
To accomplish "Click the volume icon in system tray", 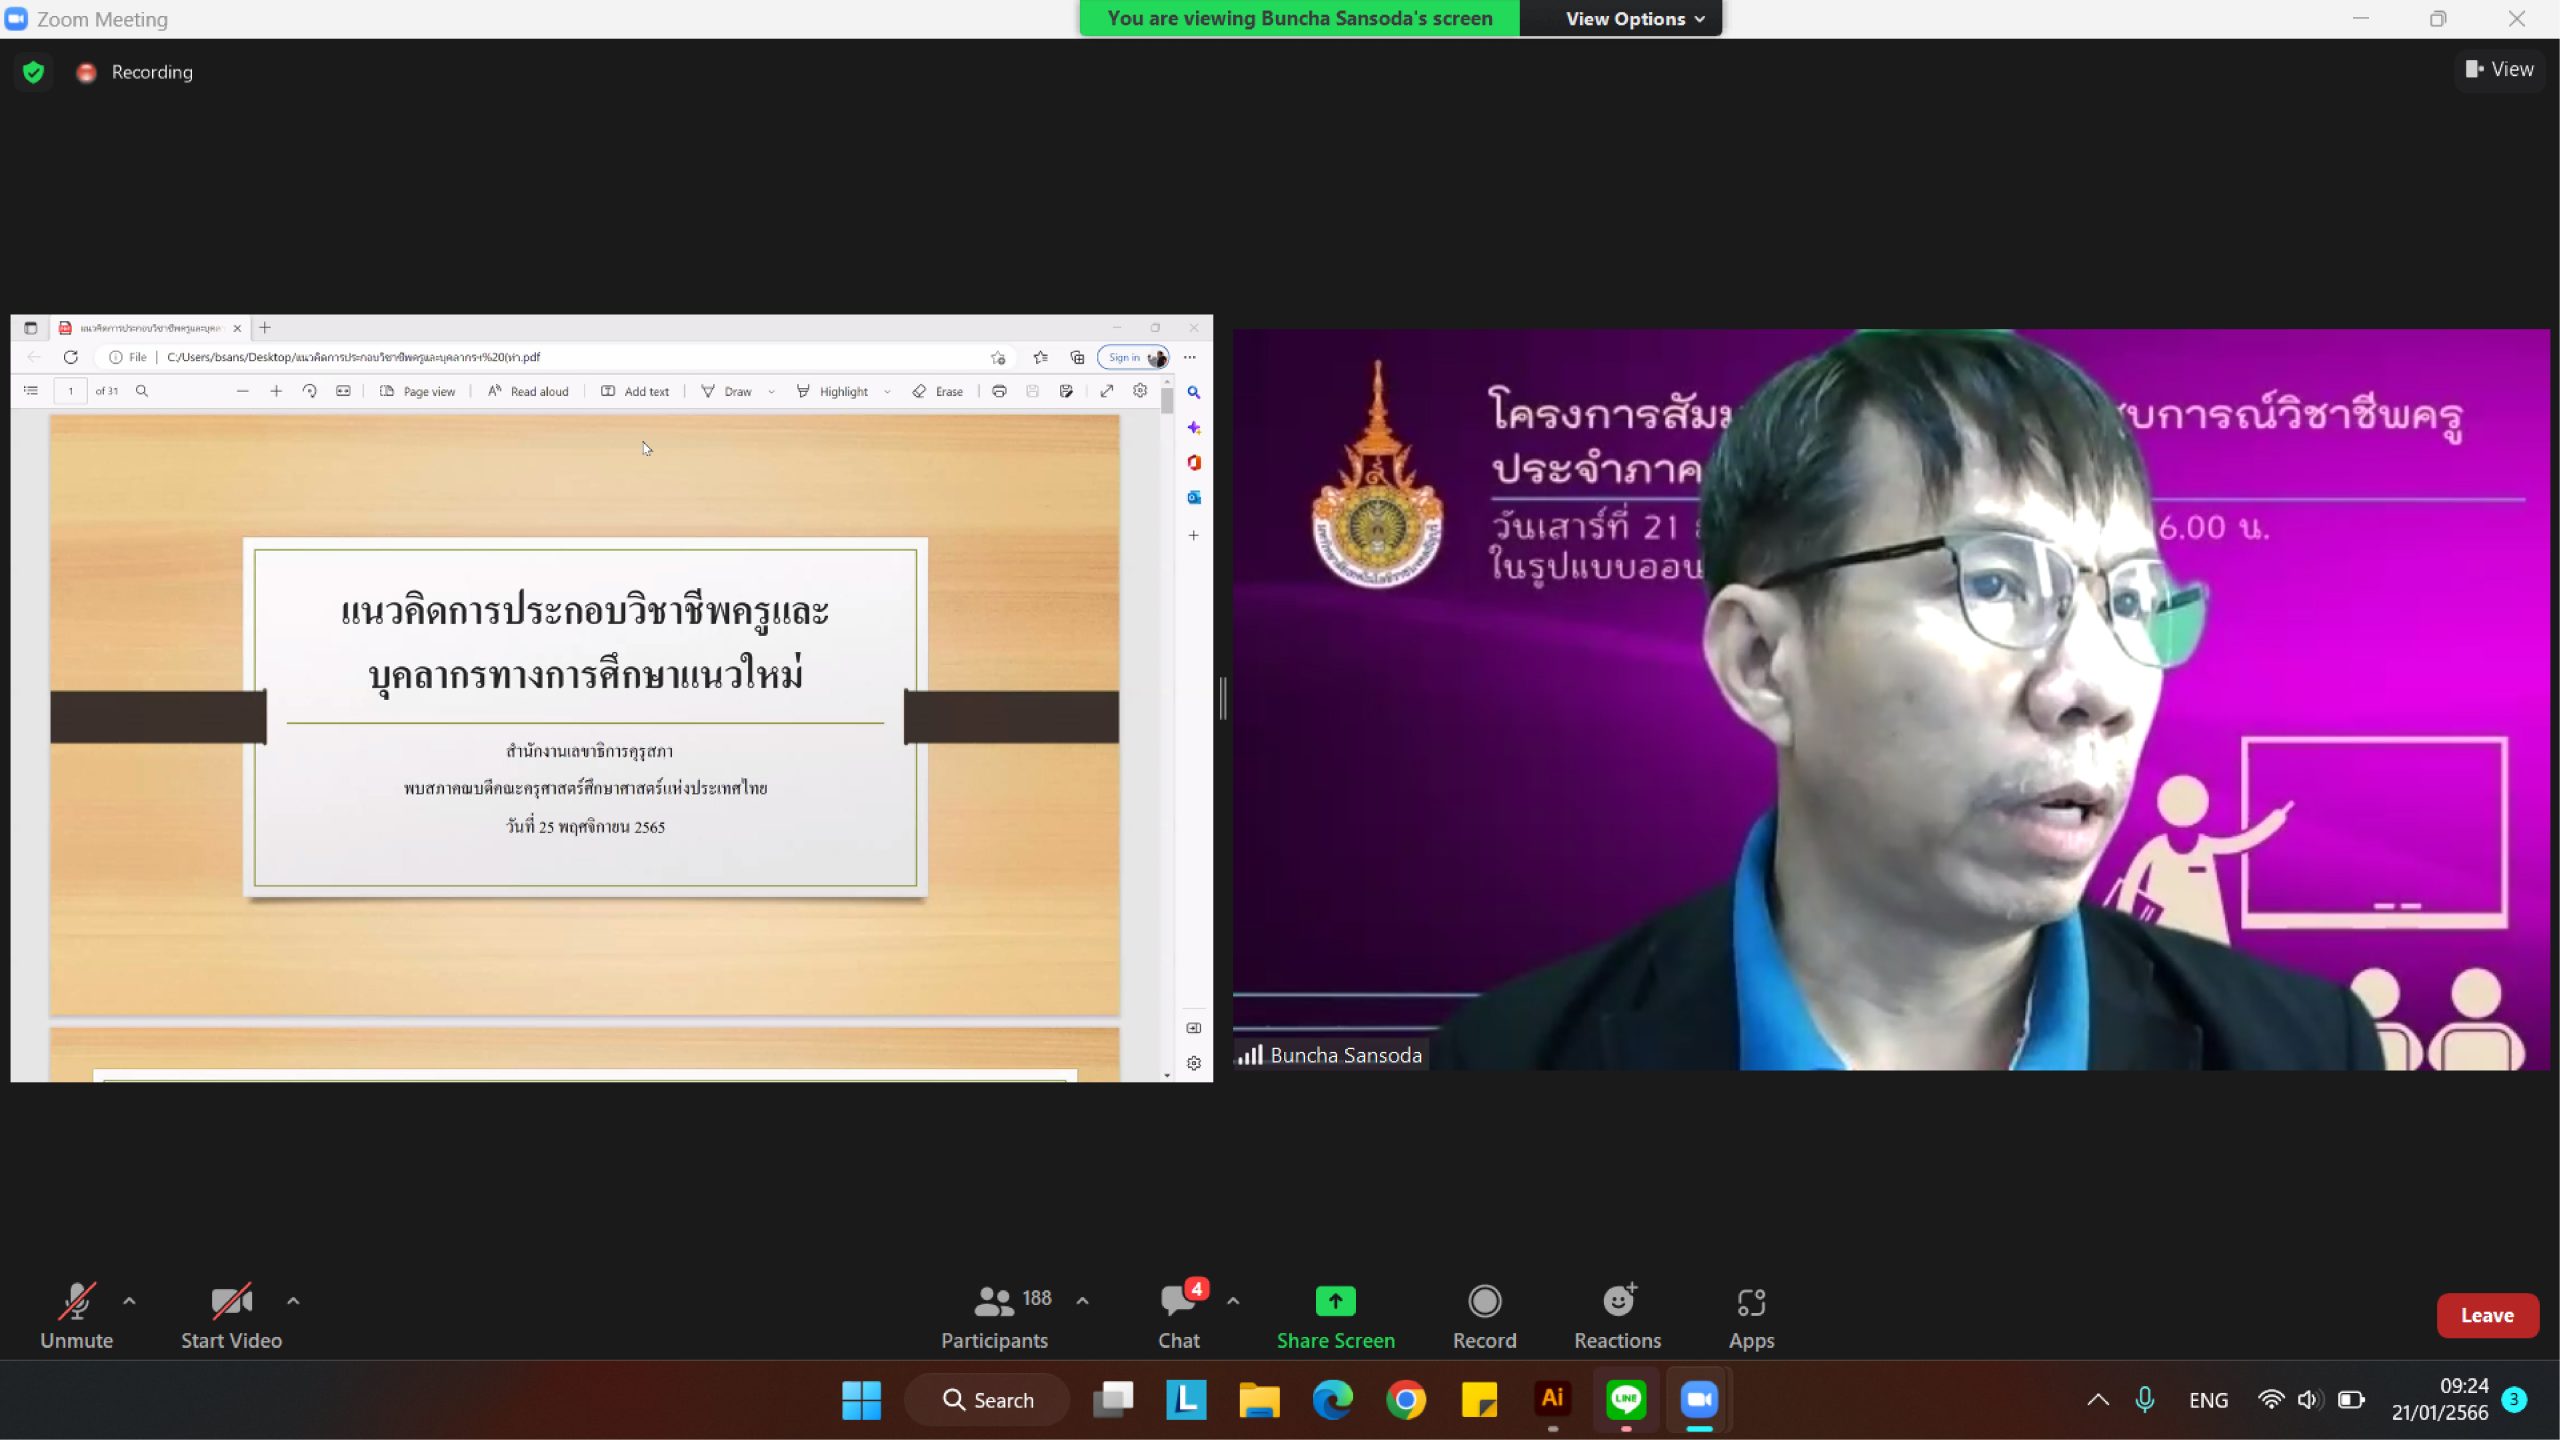I will point(2309,1400).
